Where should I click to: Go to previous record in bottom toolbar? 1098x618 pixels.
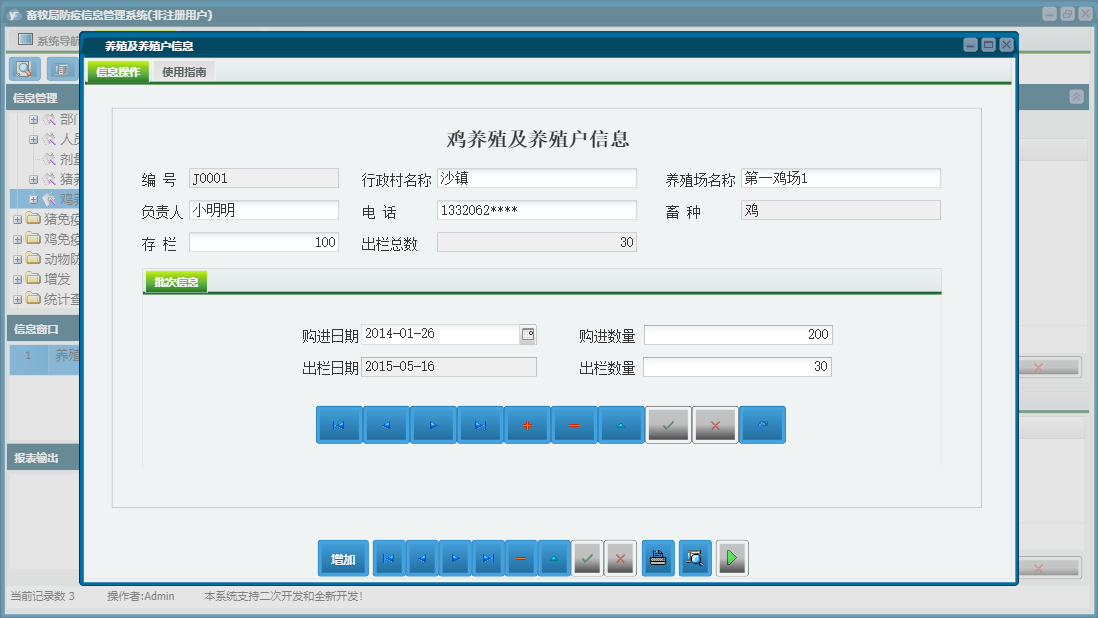pos(422,559)
